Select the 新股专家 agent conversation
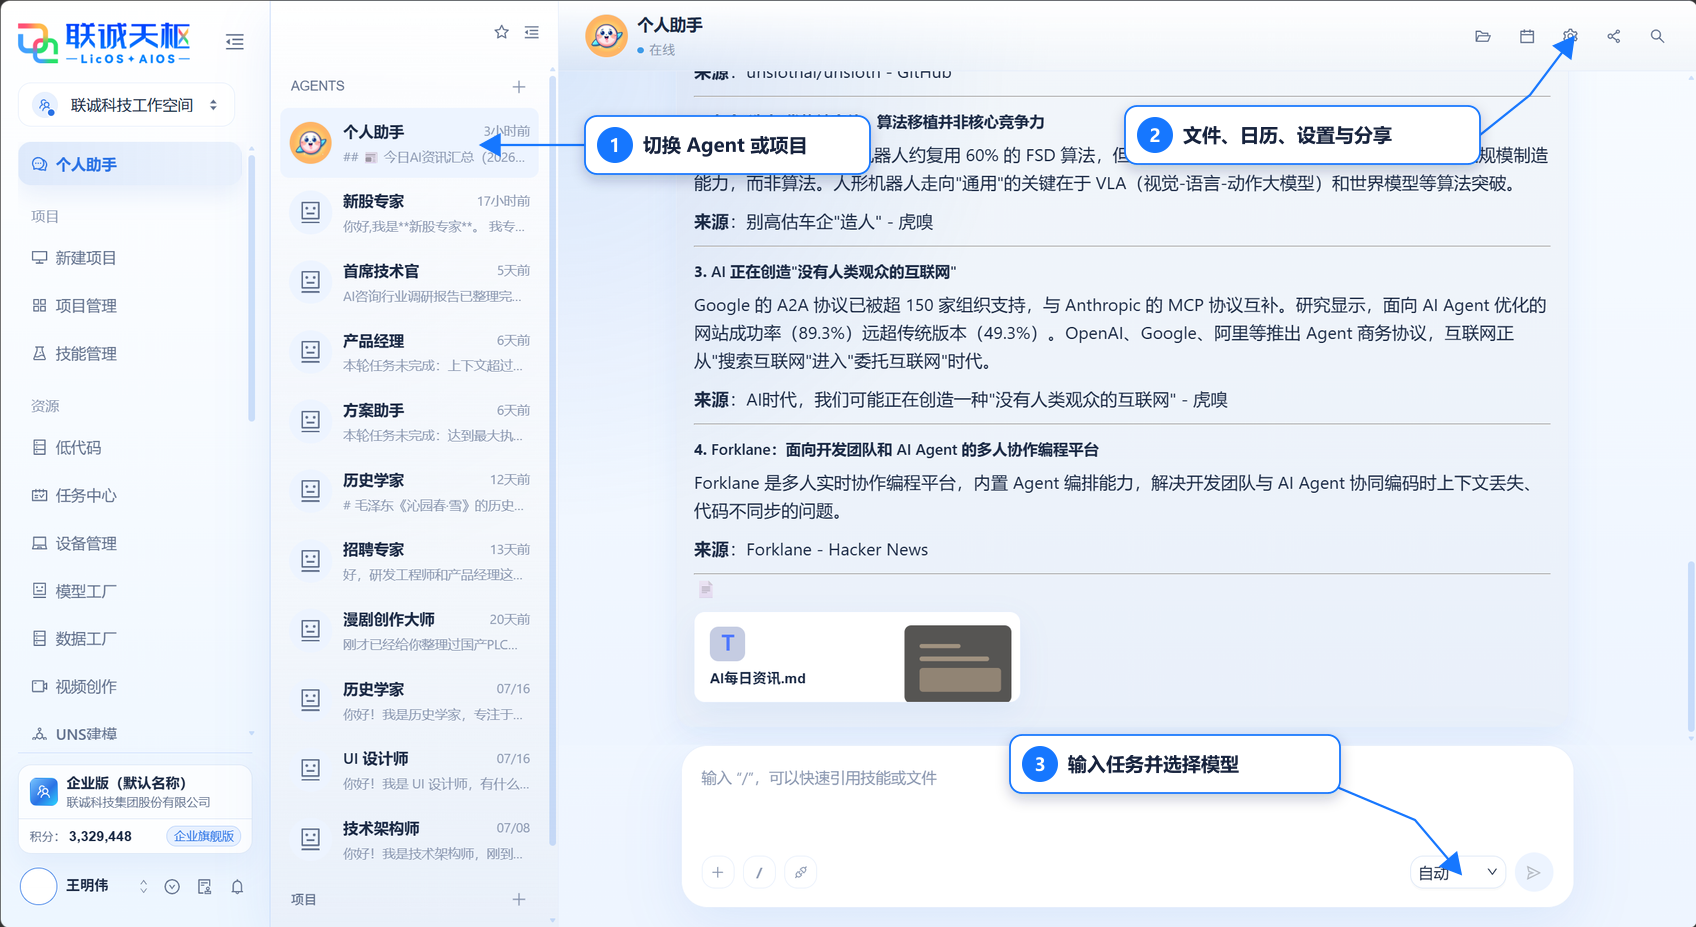Screen dimensions: 1696x927 coord(409,213)
